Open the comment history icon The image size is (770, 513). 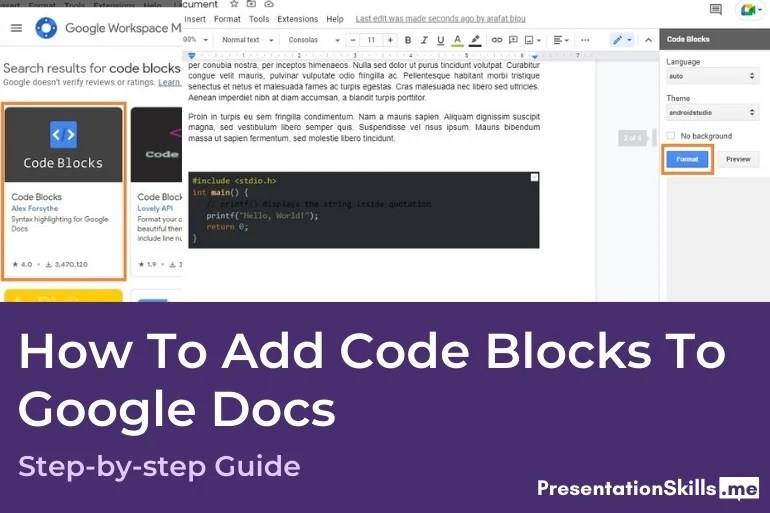click(x=716, y=9)
